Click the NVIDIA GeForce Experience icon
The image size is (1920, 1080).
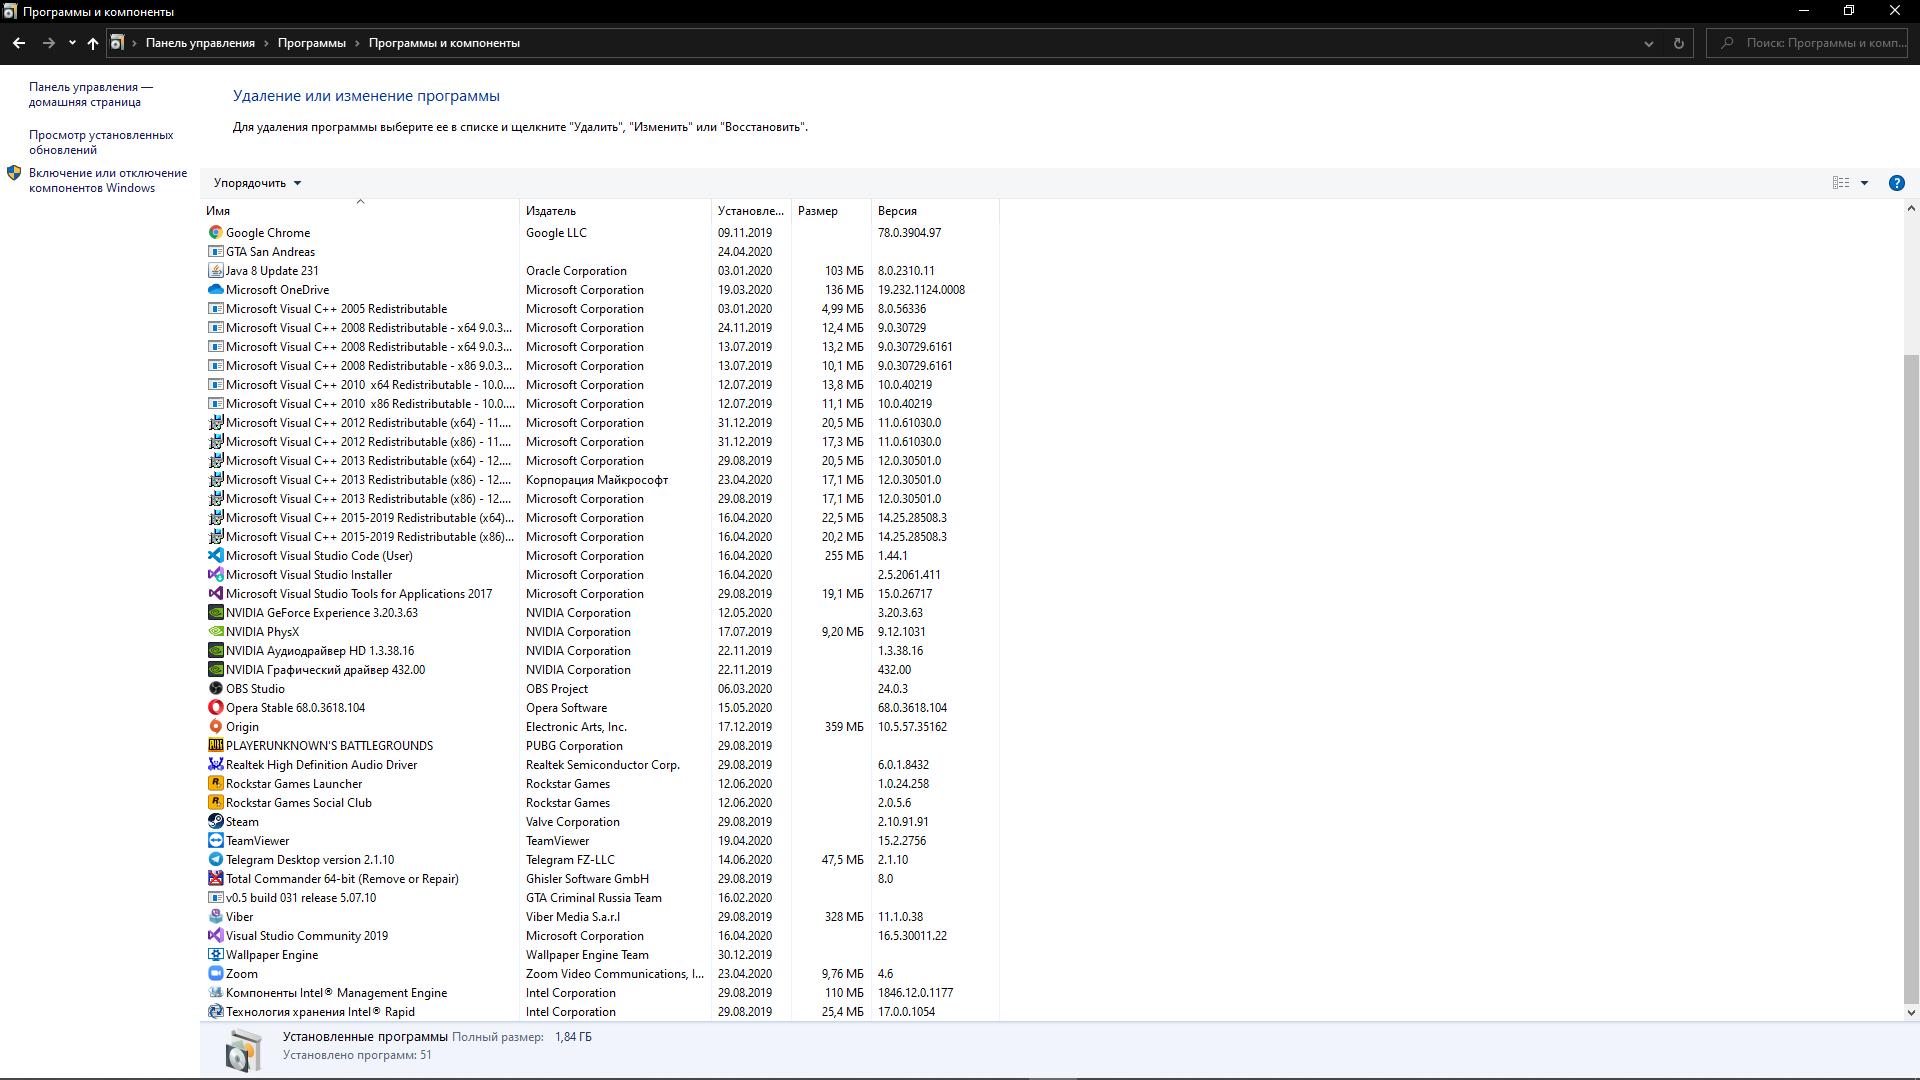pyautogui.click(x=215, y=612)
